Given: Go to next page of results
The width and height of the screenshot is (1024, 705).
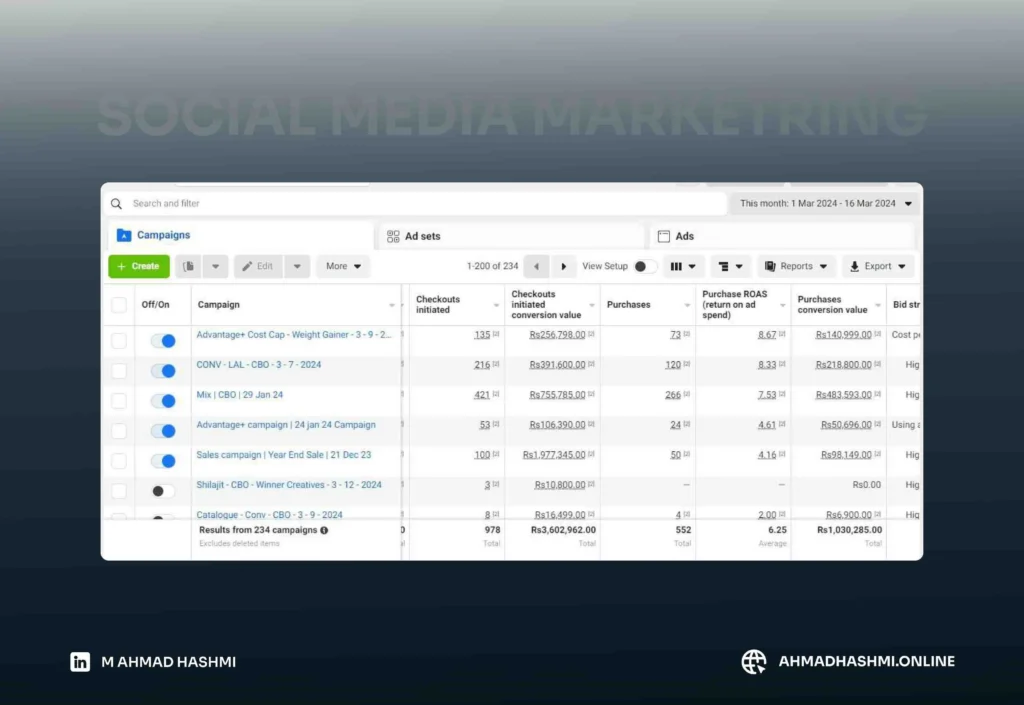Looking at the screenshot, I should pyautogui.click(x=564, y=266).
